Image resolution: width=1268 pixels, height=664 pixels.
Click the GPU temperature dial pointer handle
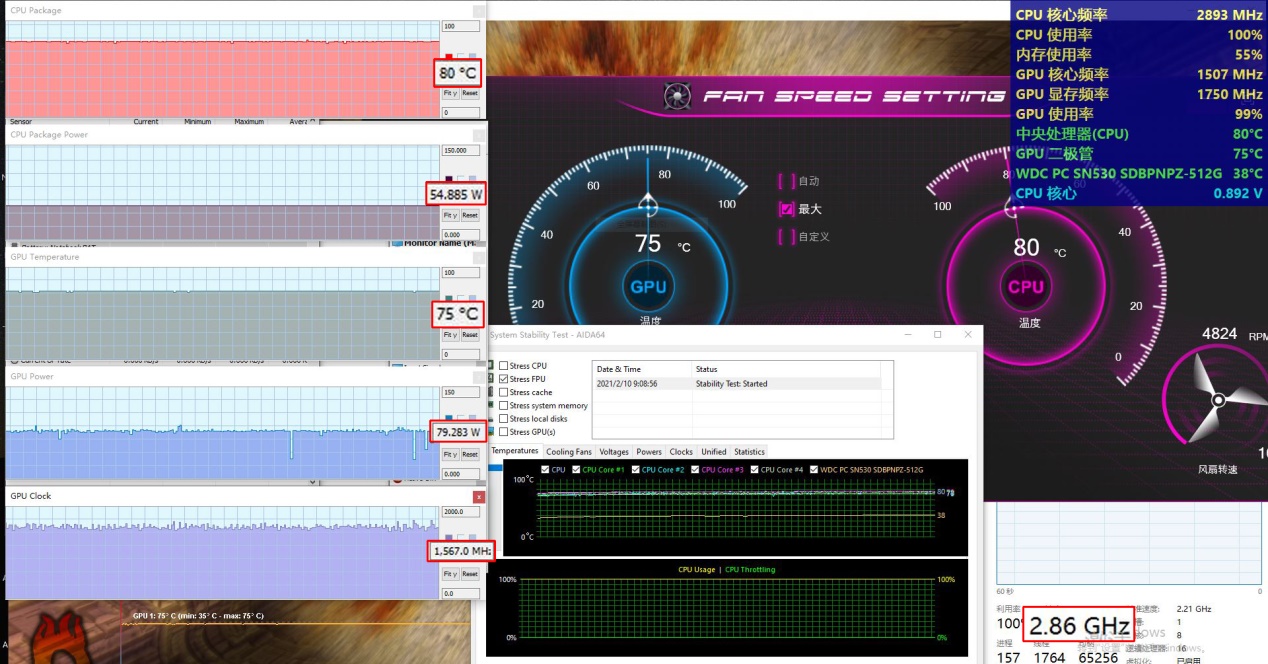pos(648,206)
